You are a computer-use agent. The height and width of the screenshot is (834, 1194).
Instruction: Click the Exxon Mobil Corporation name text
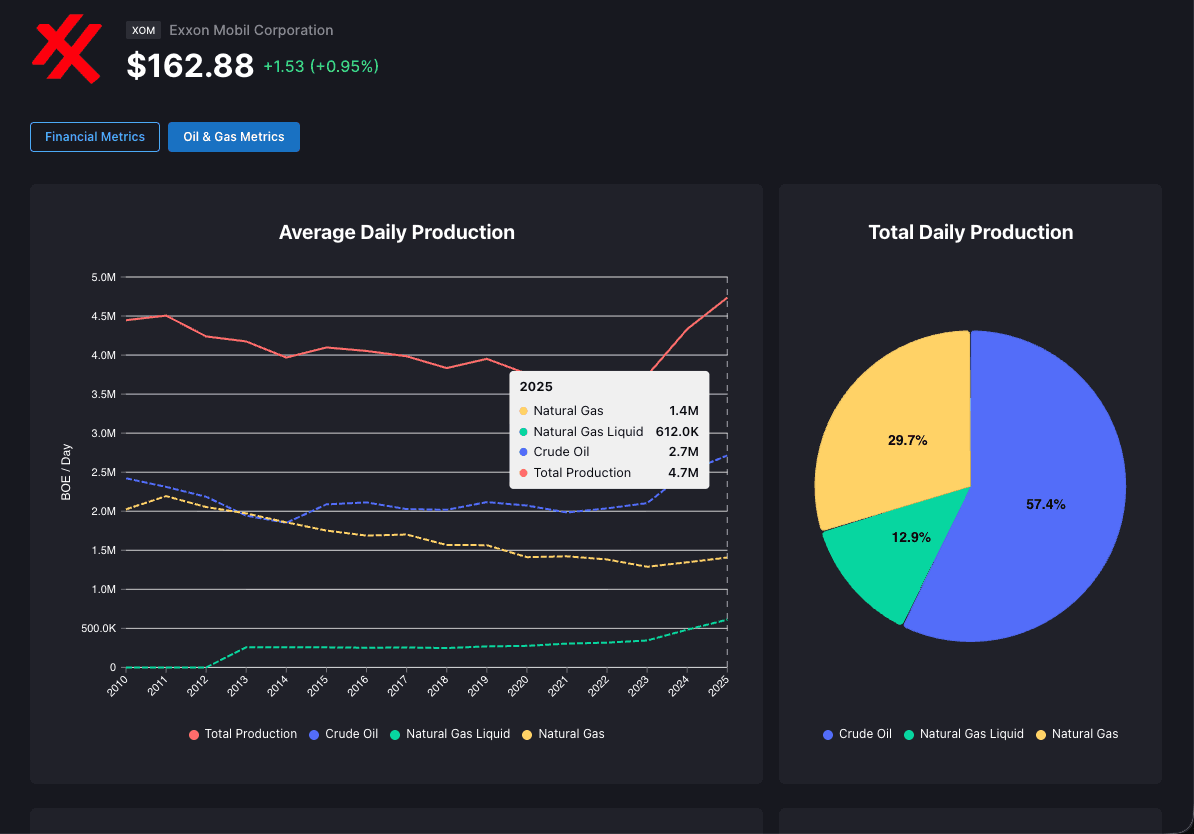251,30
